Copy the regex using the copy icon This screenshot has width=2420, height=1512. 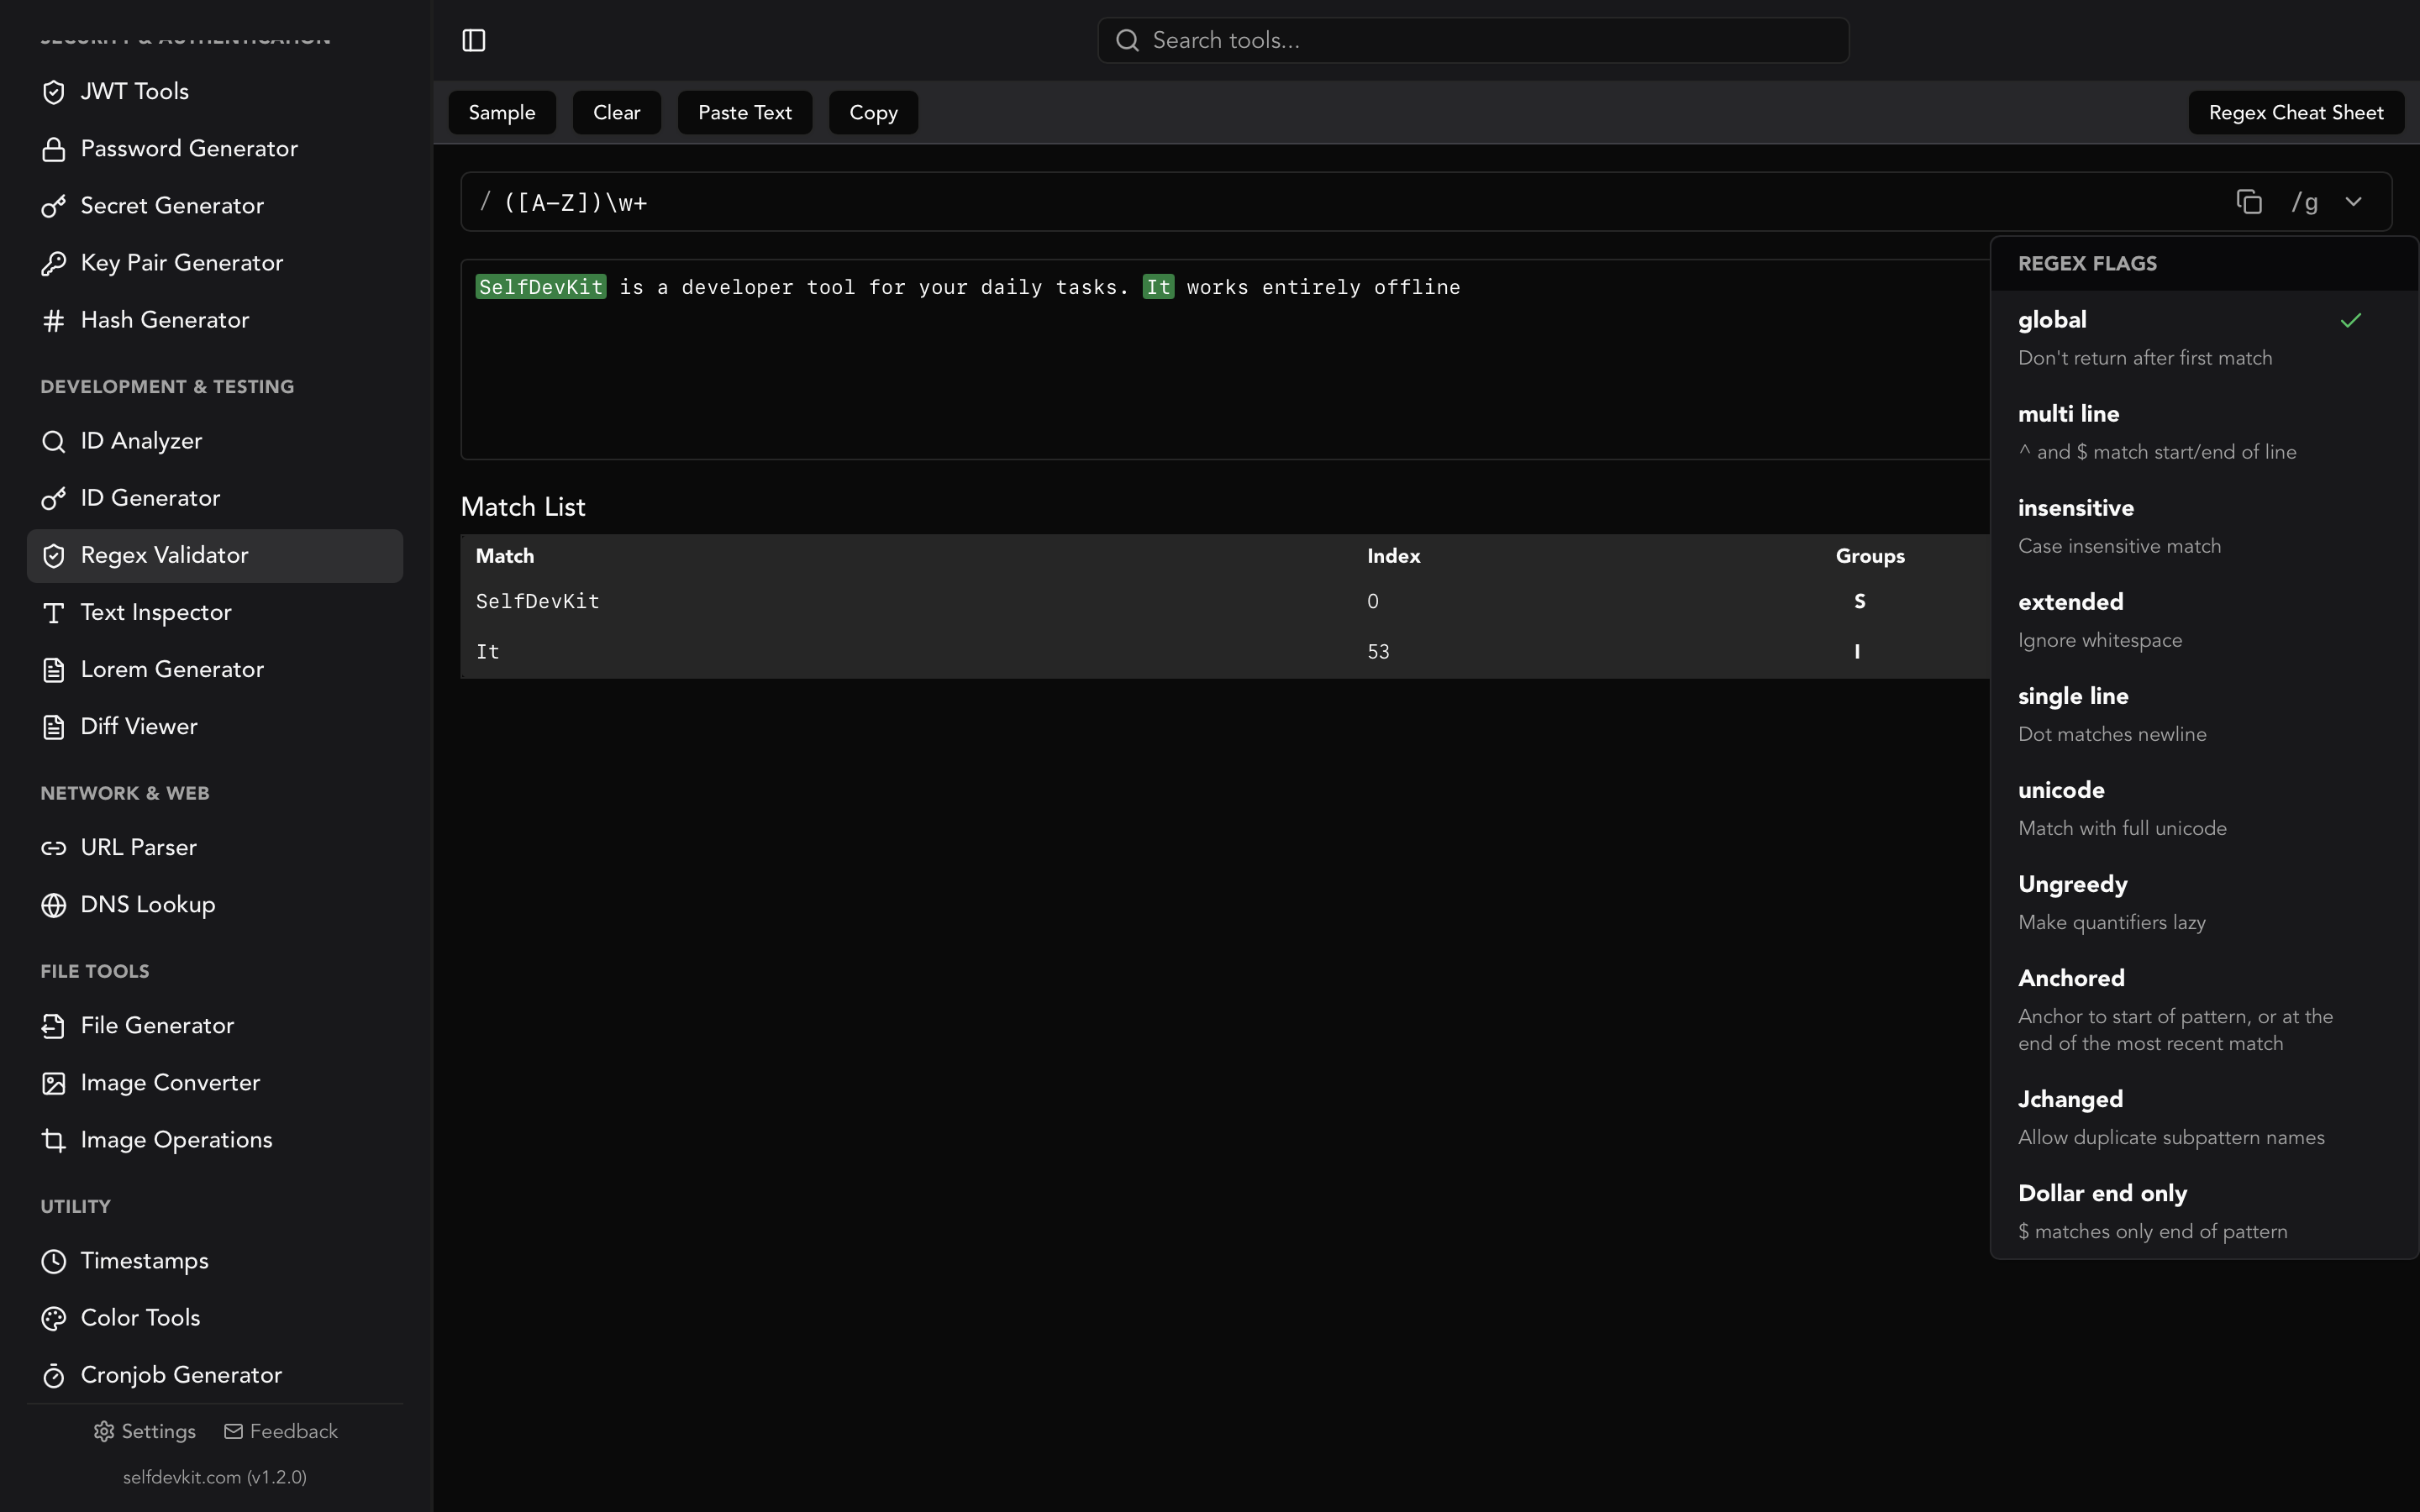click(x=2249, y=202)
